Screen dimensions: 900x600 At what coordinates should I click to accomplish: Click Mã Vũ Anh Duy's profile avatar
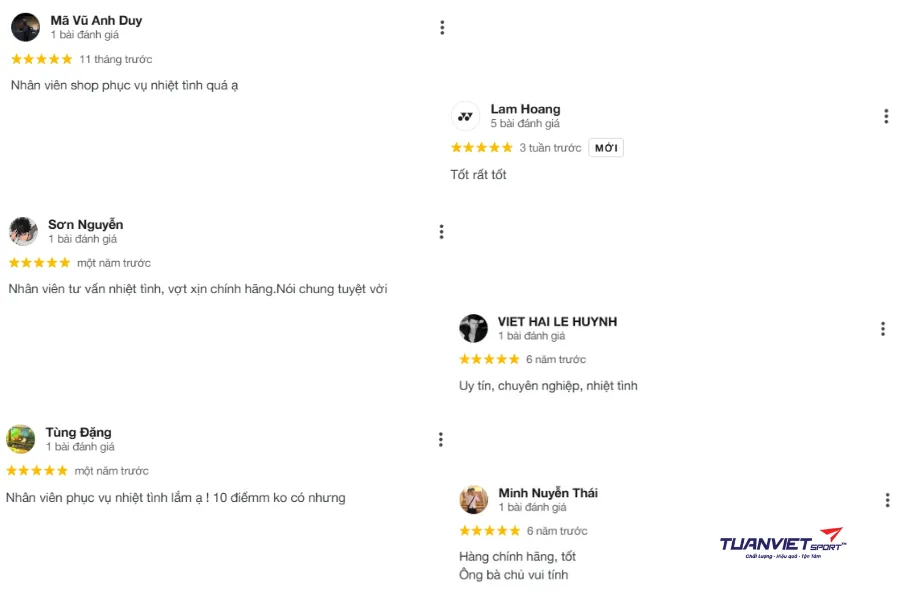[25, 27]
